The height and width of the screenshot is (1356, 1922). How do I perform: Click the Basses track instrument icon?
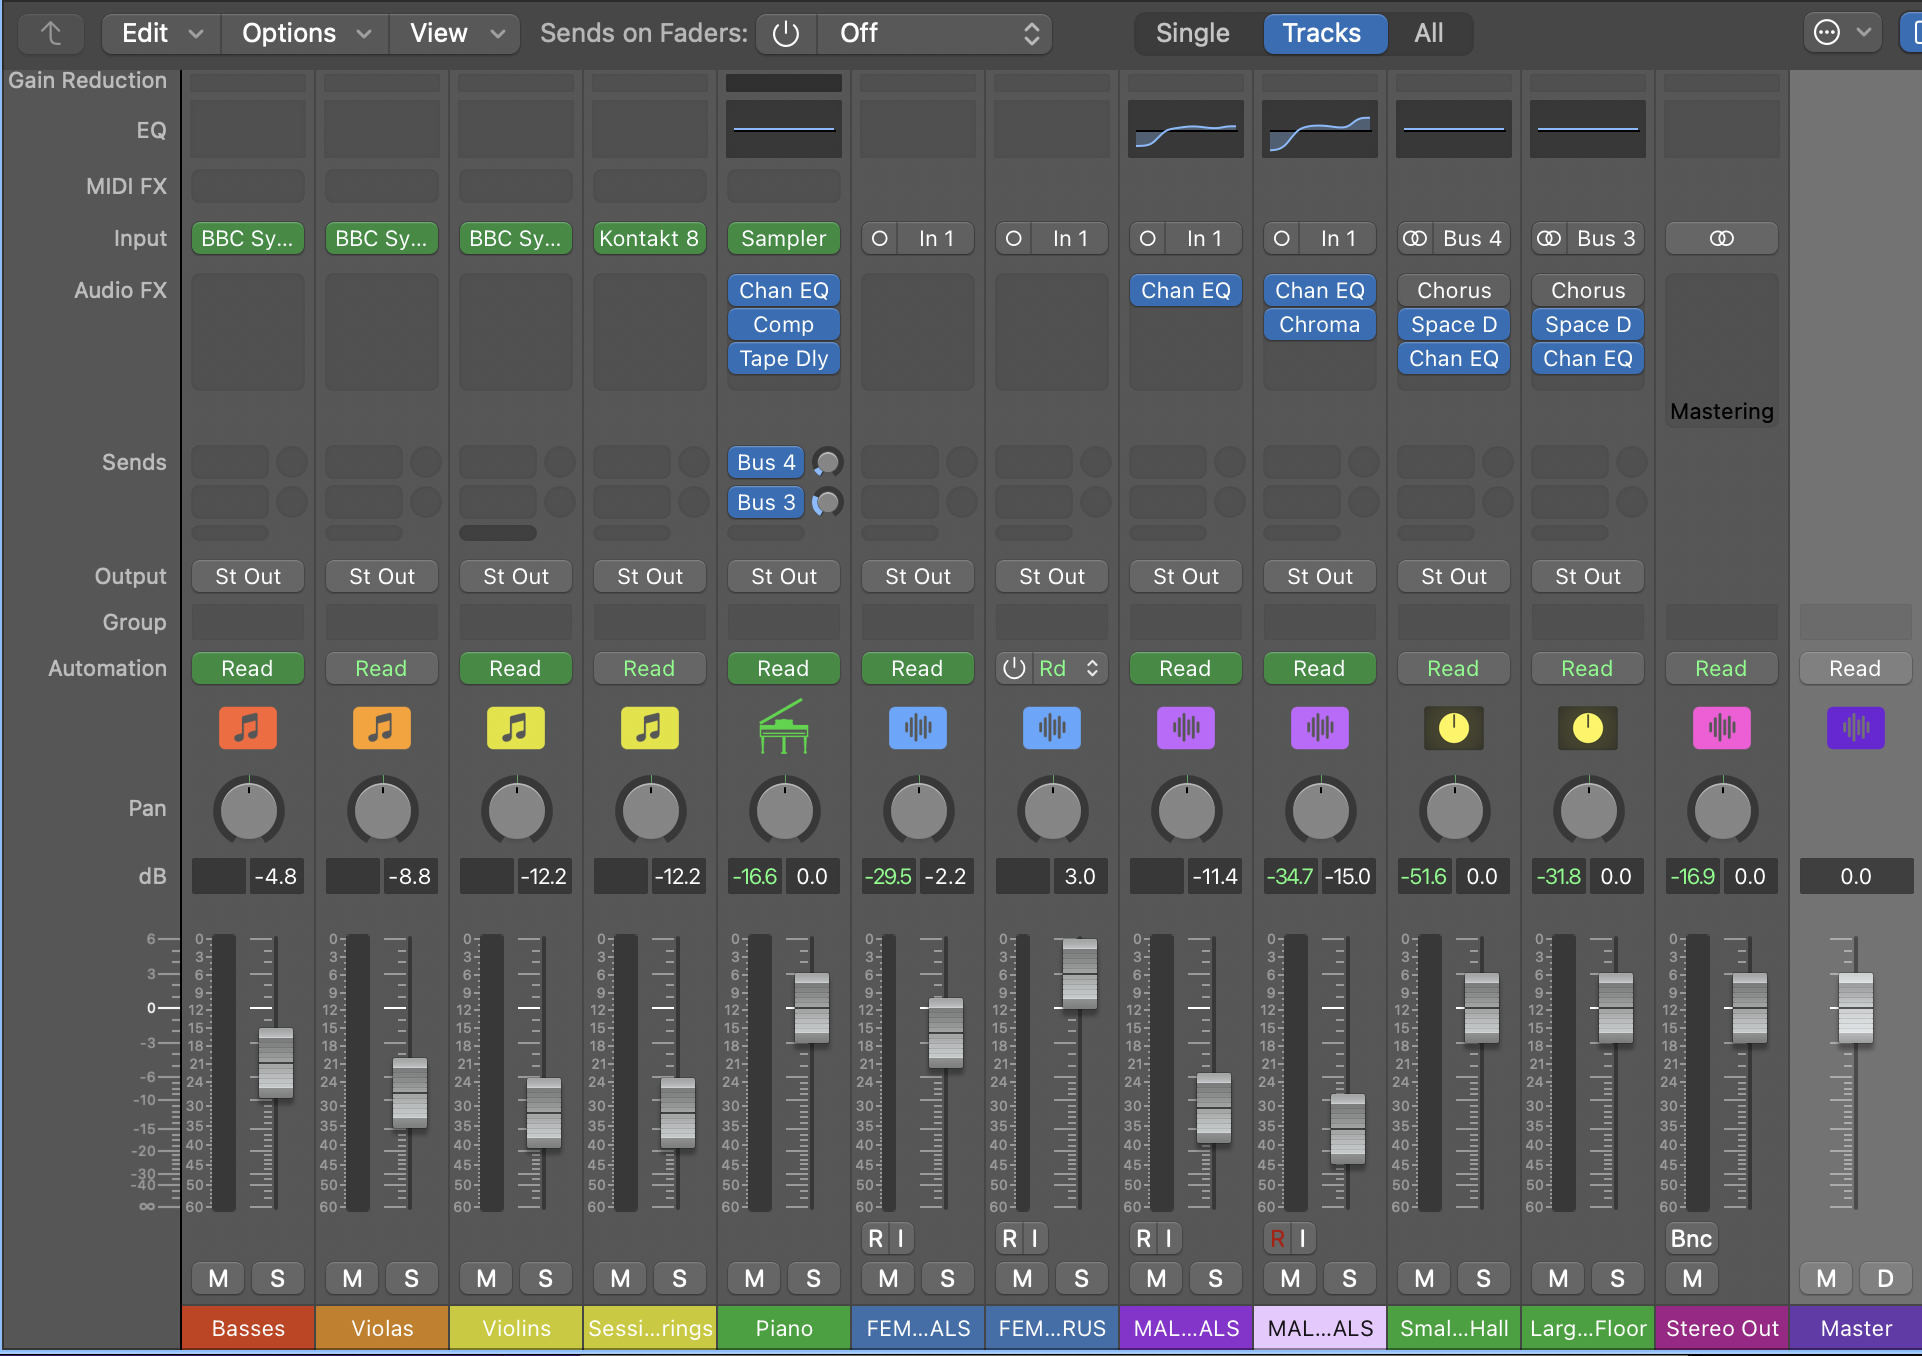point(247,727)
